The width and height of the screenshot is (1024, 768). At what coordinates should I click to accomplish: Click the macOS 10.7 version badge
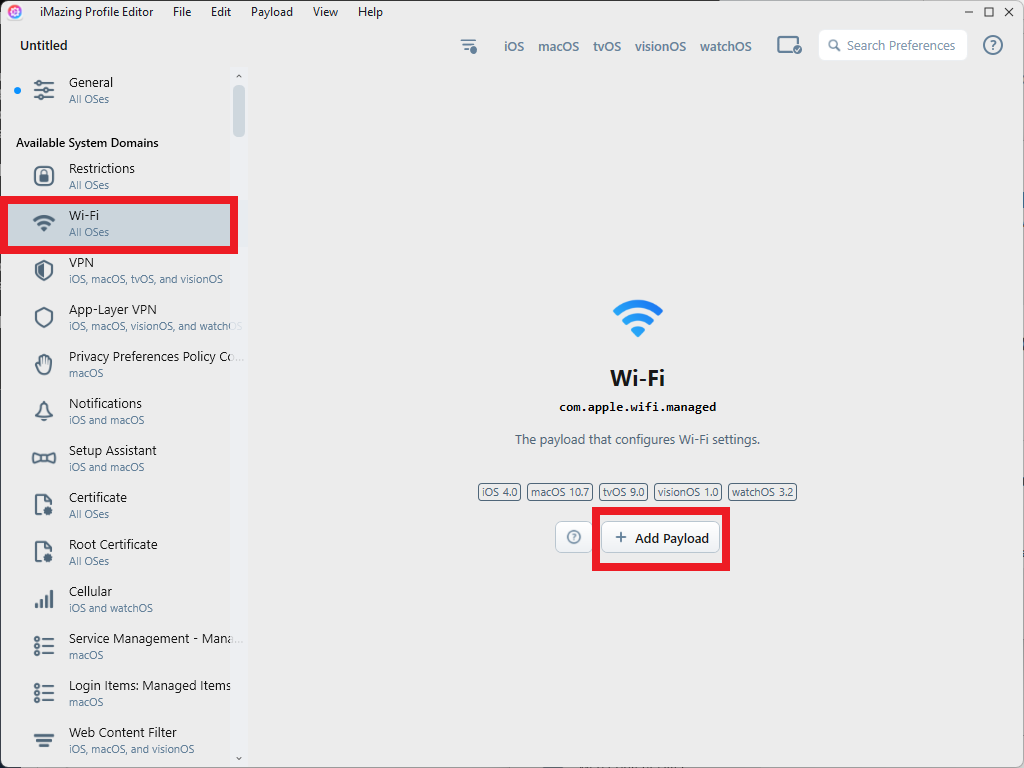point(560,492)
